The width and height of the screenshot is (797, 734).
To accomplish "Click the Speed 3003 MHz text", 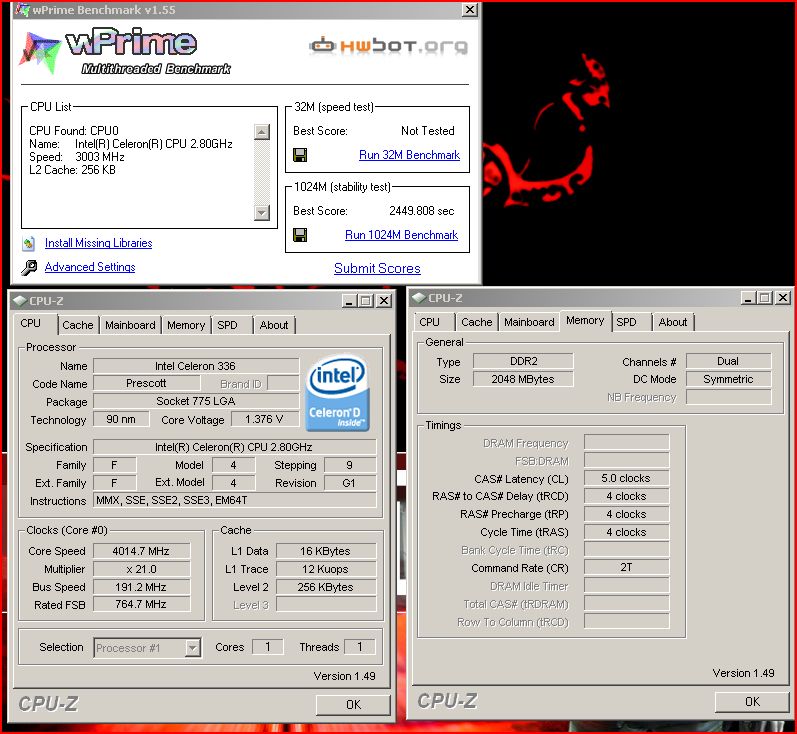I will (x=77, y=157).
